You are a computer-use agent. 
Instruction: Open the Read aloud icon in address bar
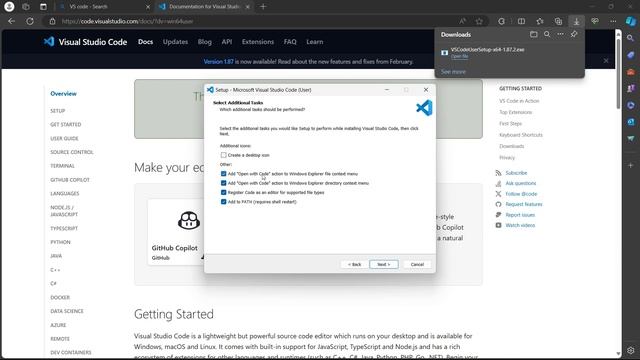462,21
